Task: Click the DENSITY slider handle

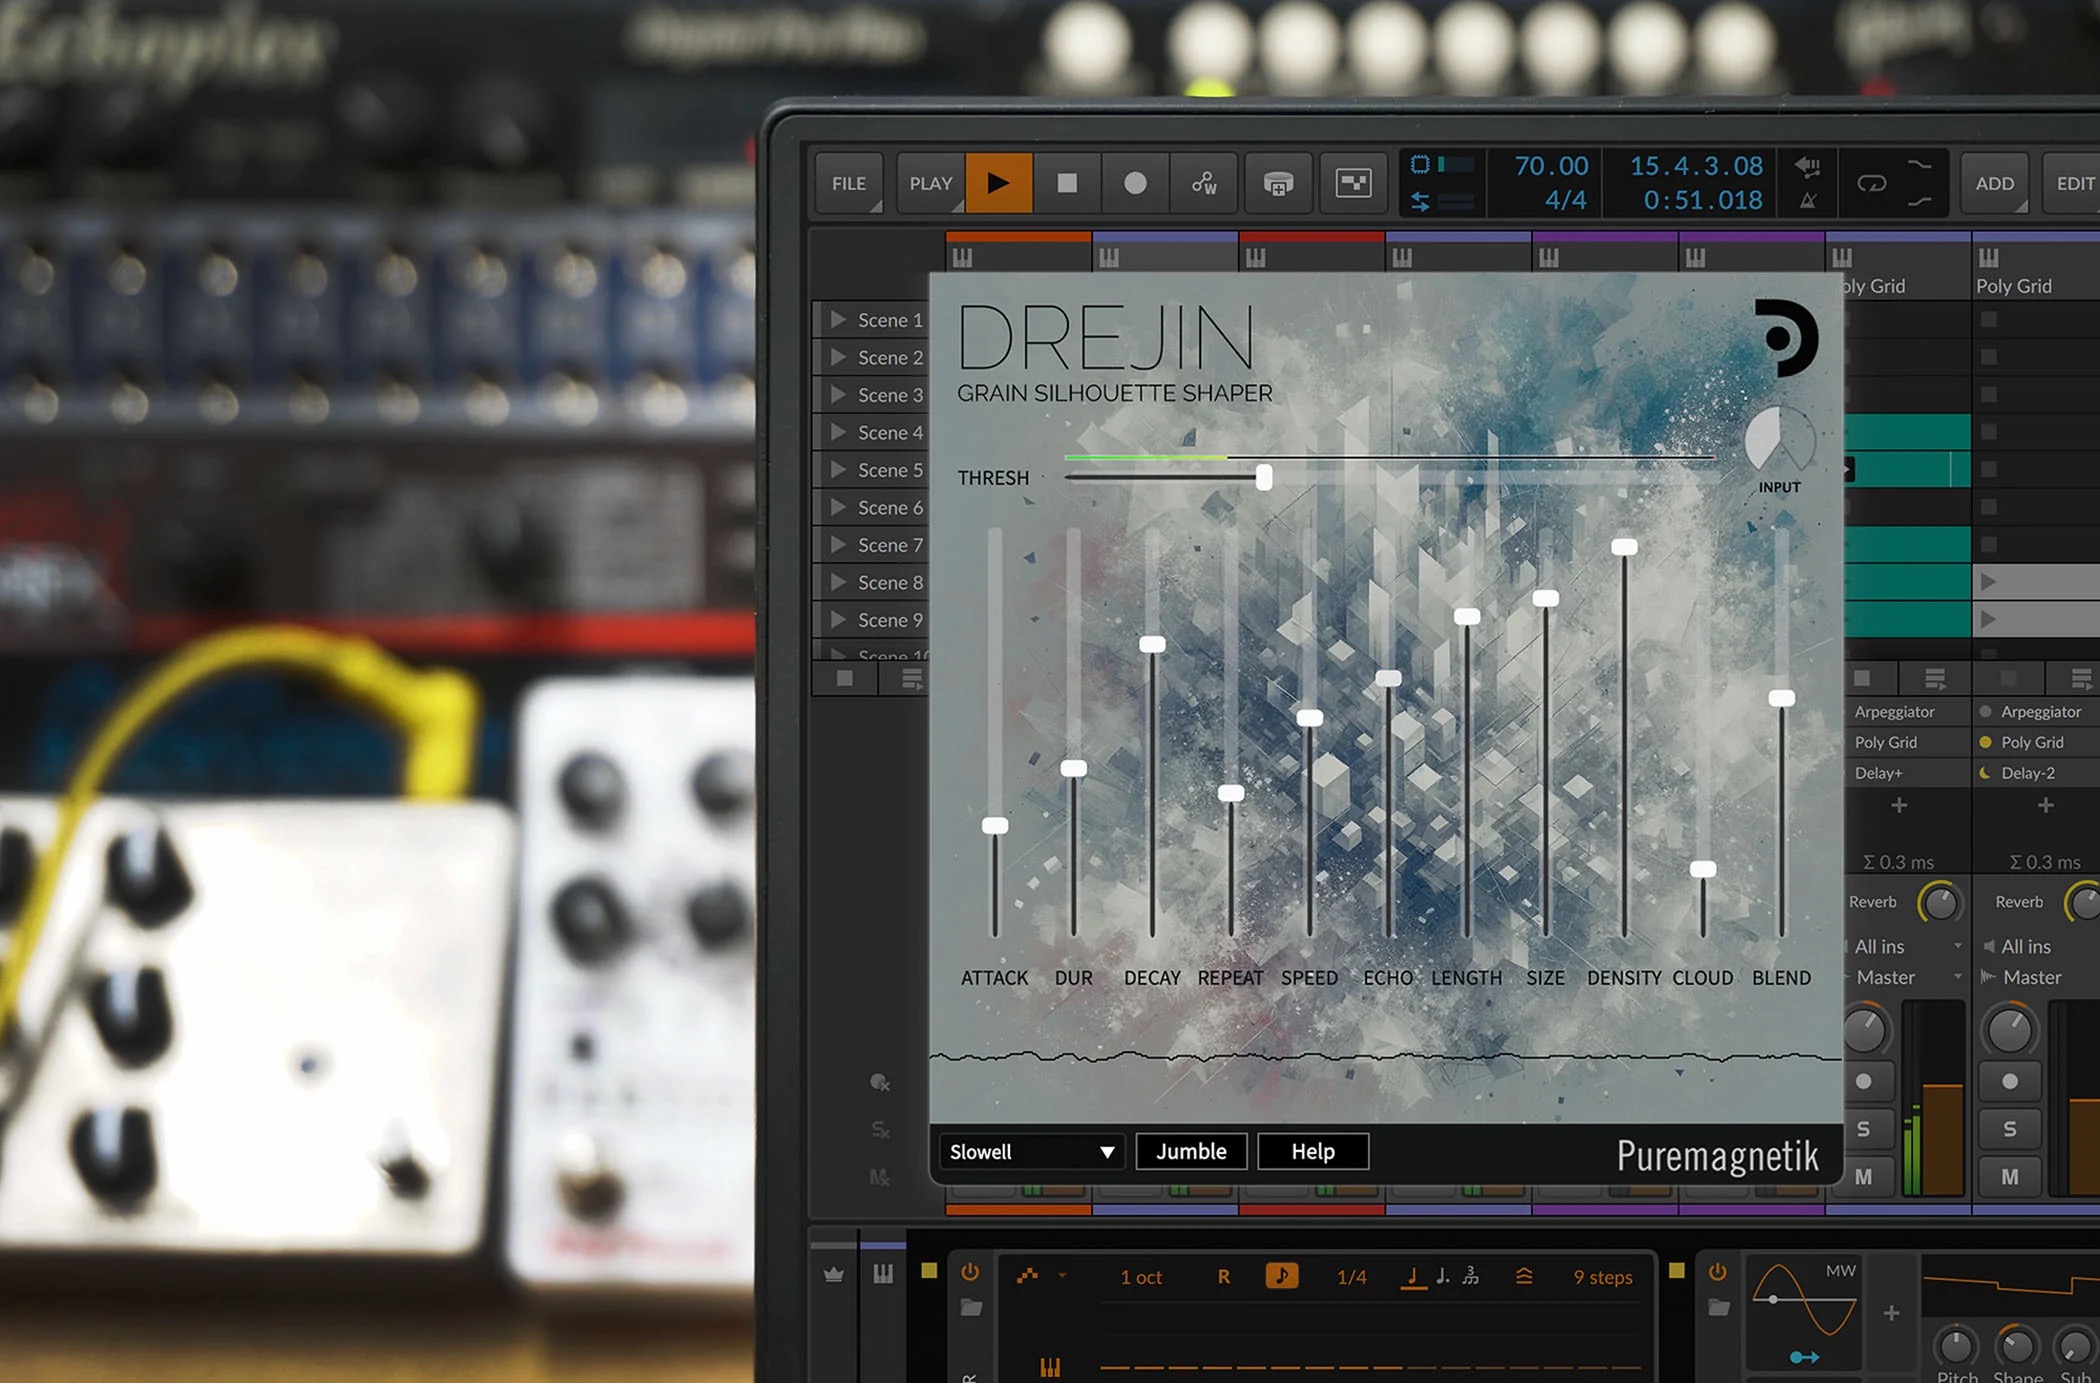Action: [1624, 547]
